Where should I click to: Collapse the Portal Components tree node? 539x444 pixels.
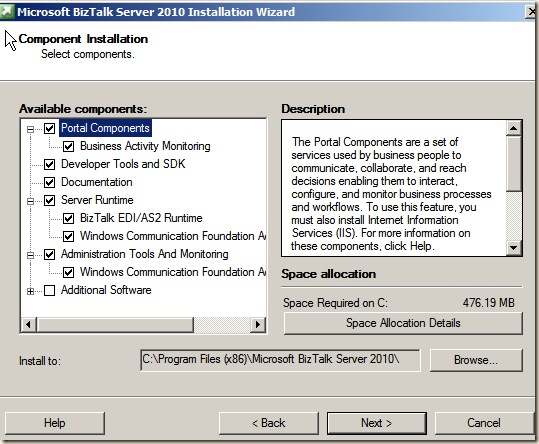pos(31,130)
